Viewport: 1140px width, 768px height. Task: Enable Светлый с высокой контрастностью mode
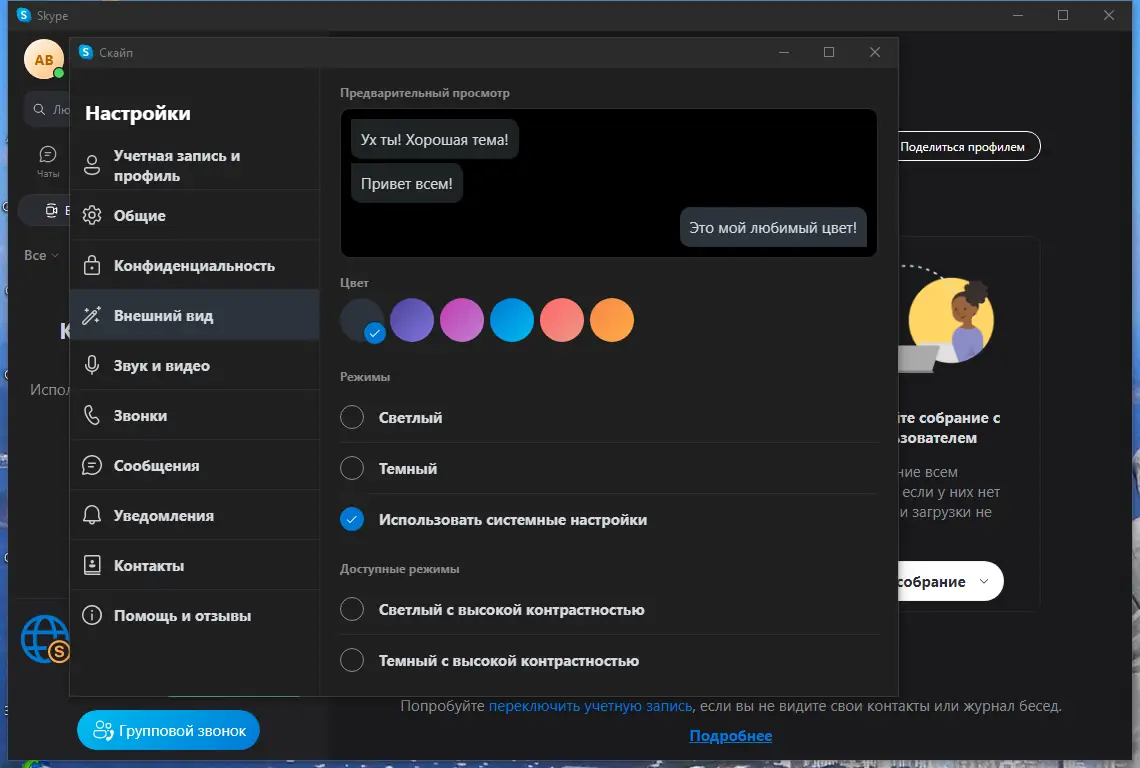[352, 609]
